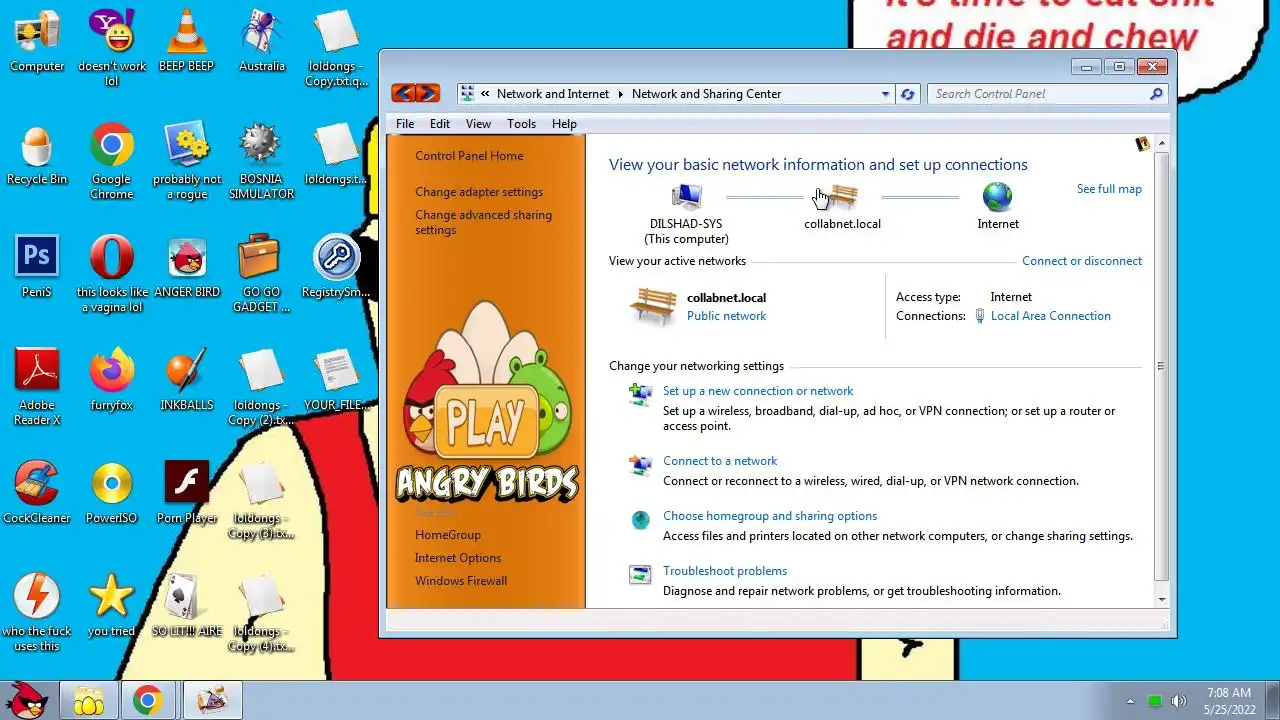Click Set up a new connection or network
Screen dimensions: 1280x720
tap(758, 391)
